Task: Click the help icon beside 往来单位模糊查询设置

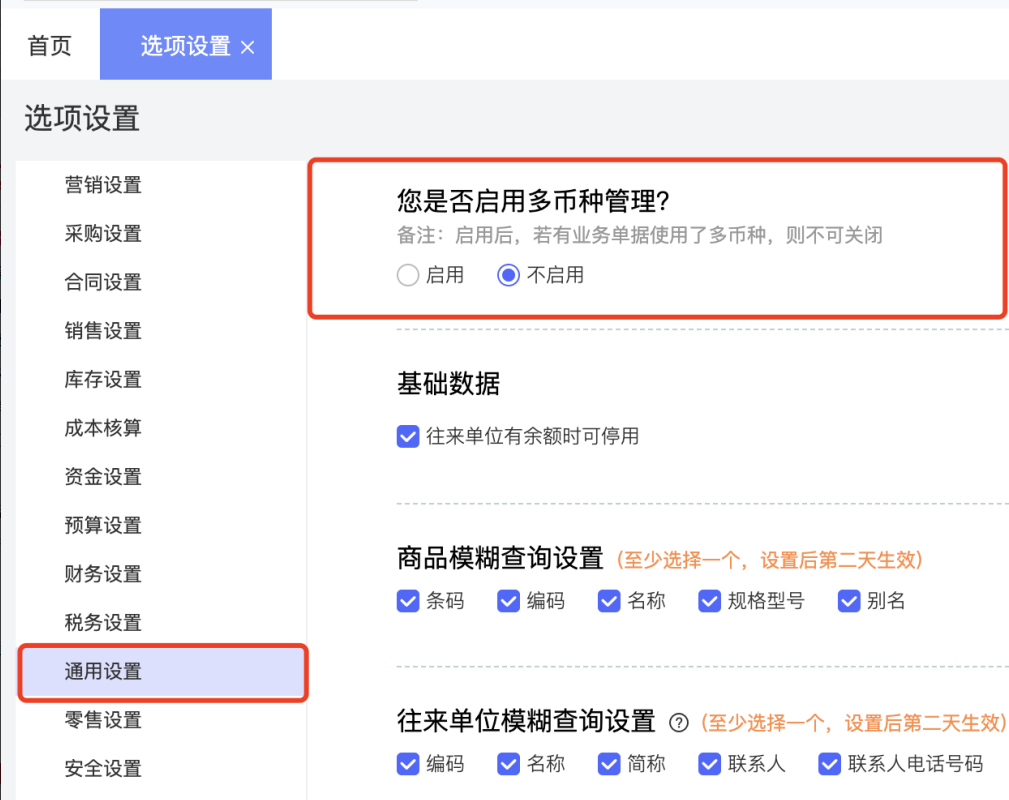Action: 680,722
